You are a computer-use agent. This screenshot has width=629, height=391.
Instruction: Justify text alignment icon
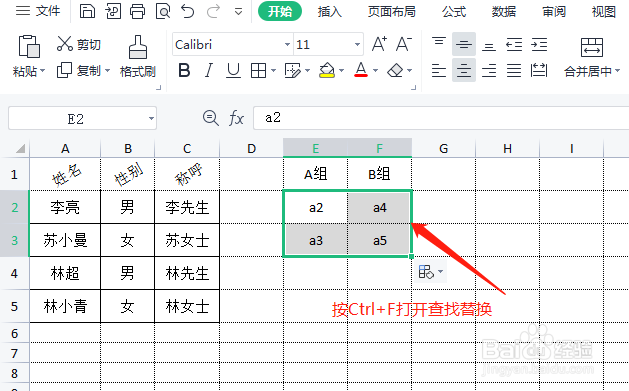click(514, 71)
